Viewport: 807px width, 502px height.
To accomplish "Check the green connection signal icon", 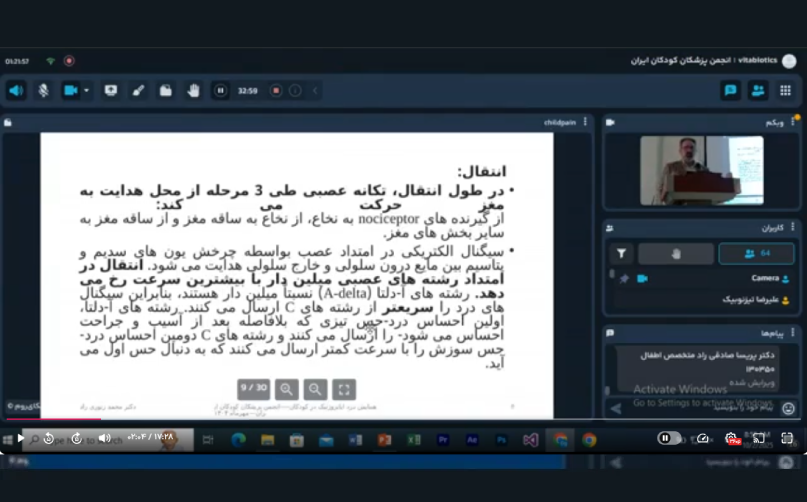I will tap(50, 61).
